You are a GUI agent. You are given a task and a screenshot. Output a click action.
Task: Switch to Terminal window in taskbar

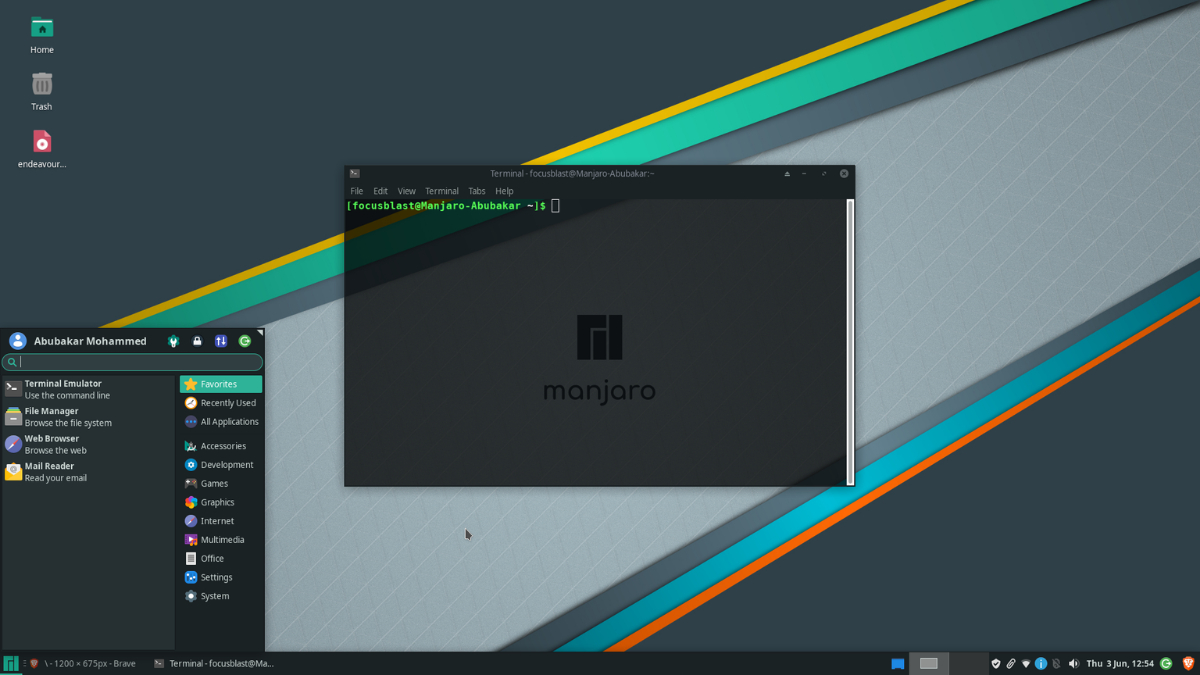(x=213, y=663)
